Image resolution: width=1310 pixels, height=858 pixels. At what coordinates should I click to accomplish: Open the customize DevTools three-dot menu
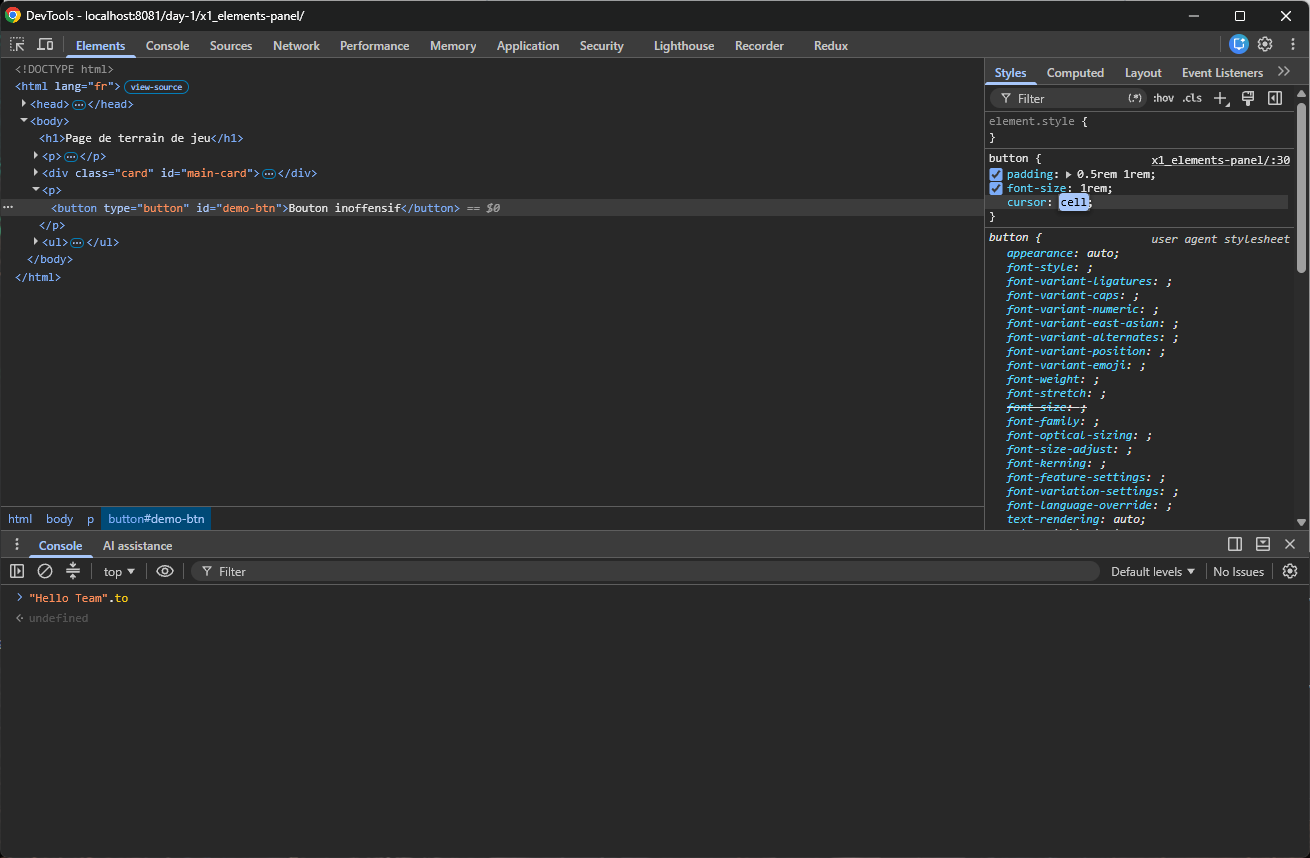pyautogui.click(x=1293, y=44)
